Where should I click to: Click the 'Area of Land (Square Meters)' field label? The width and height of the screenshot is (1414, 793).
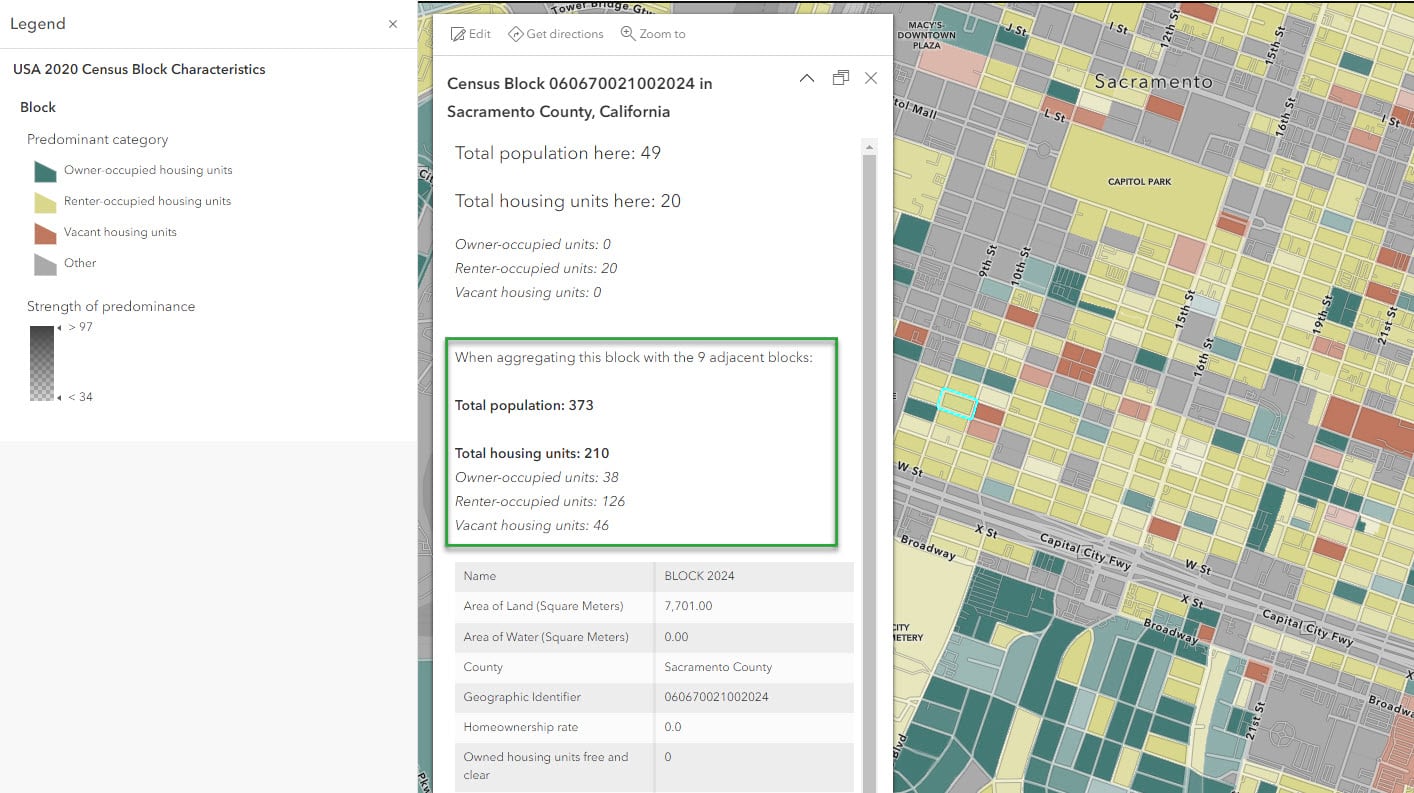[543, 606]
